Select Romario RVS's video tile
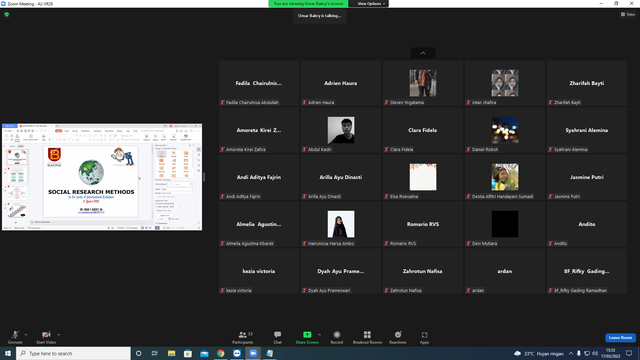This screenshot has width=640, height=360. (x=423, y=224)
